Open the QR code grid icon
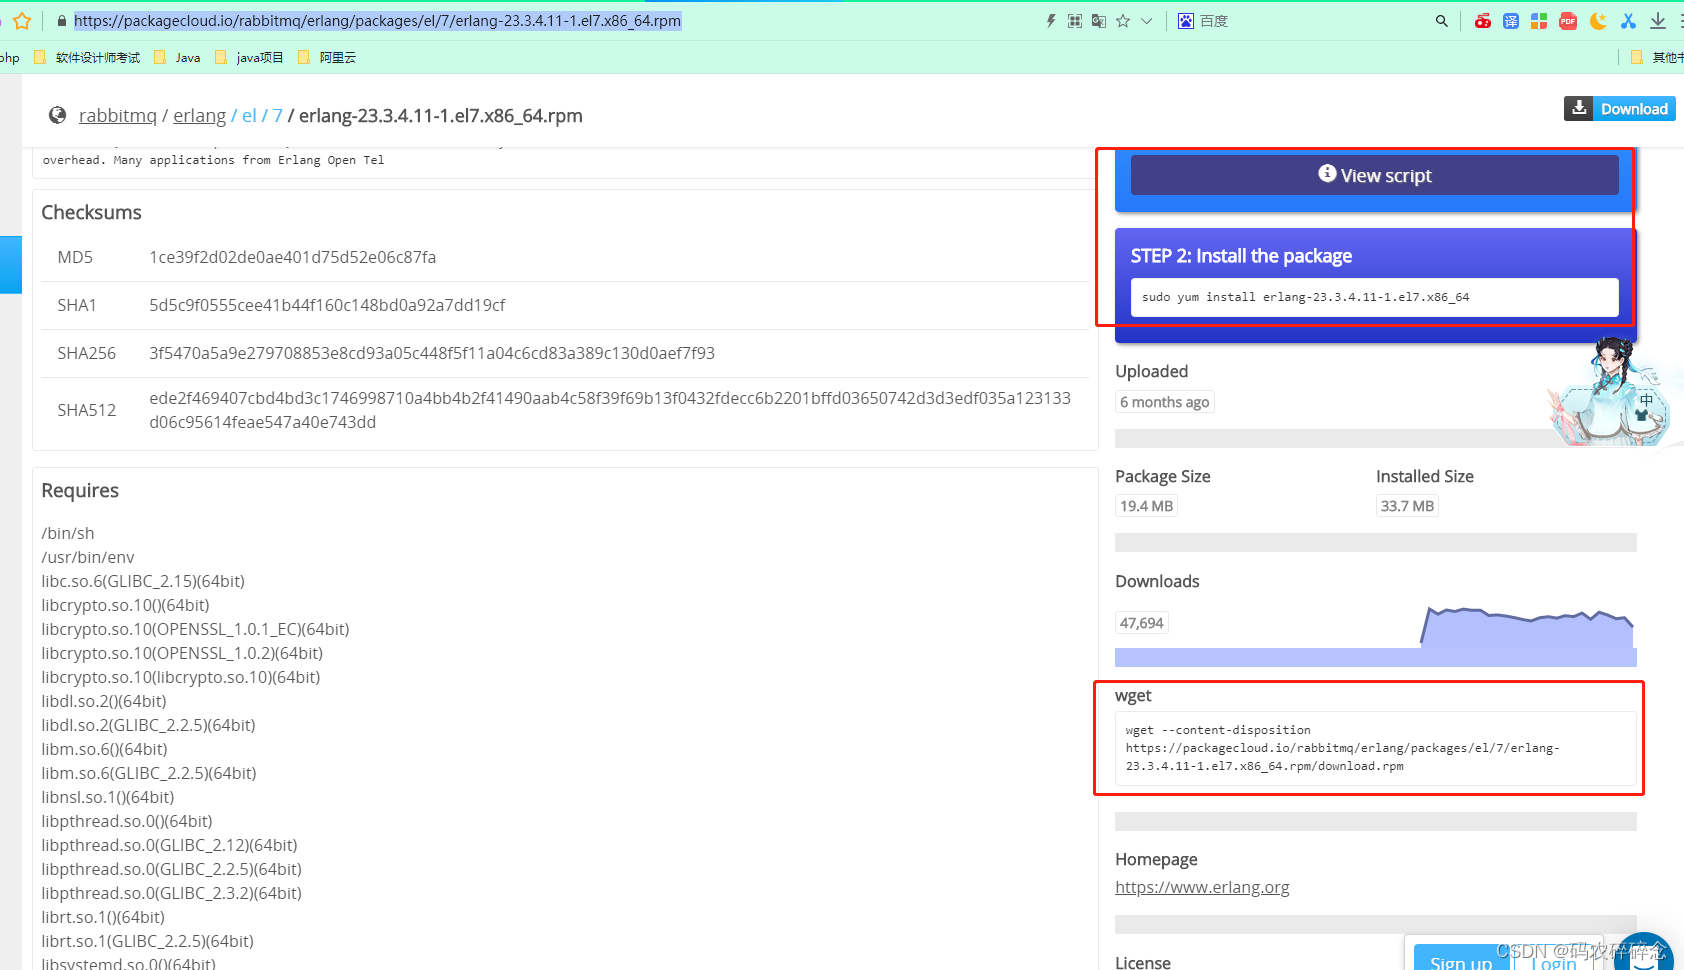The height and width of the screenshot is (970, 1684). click(x=1075, y=21)
